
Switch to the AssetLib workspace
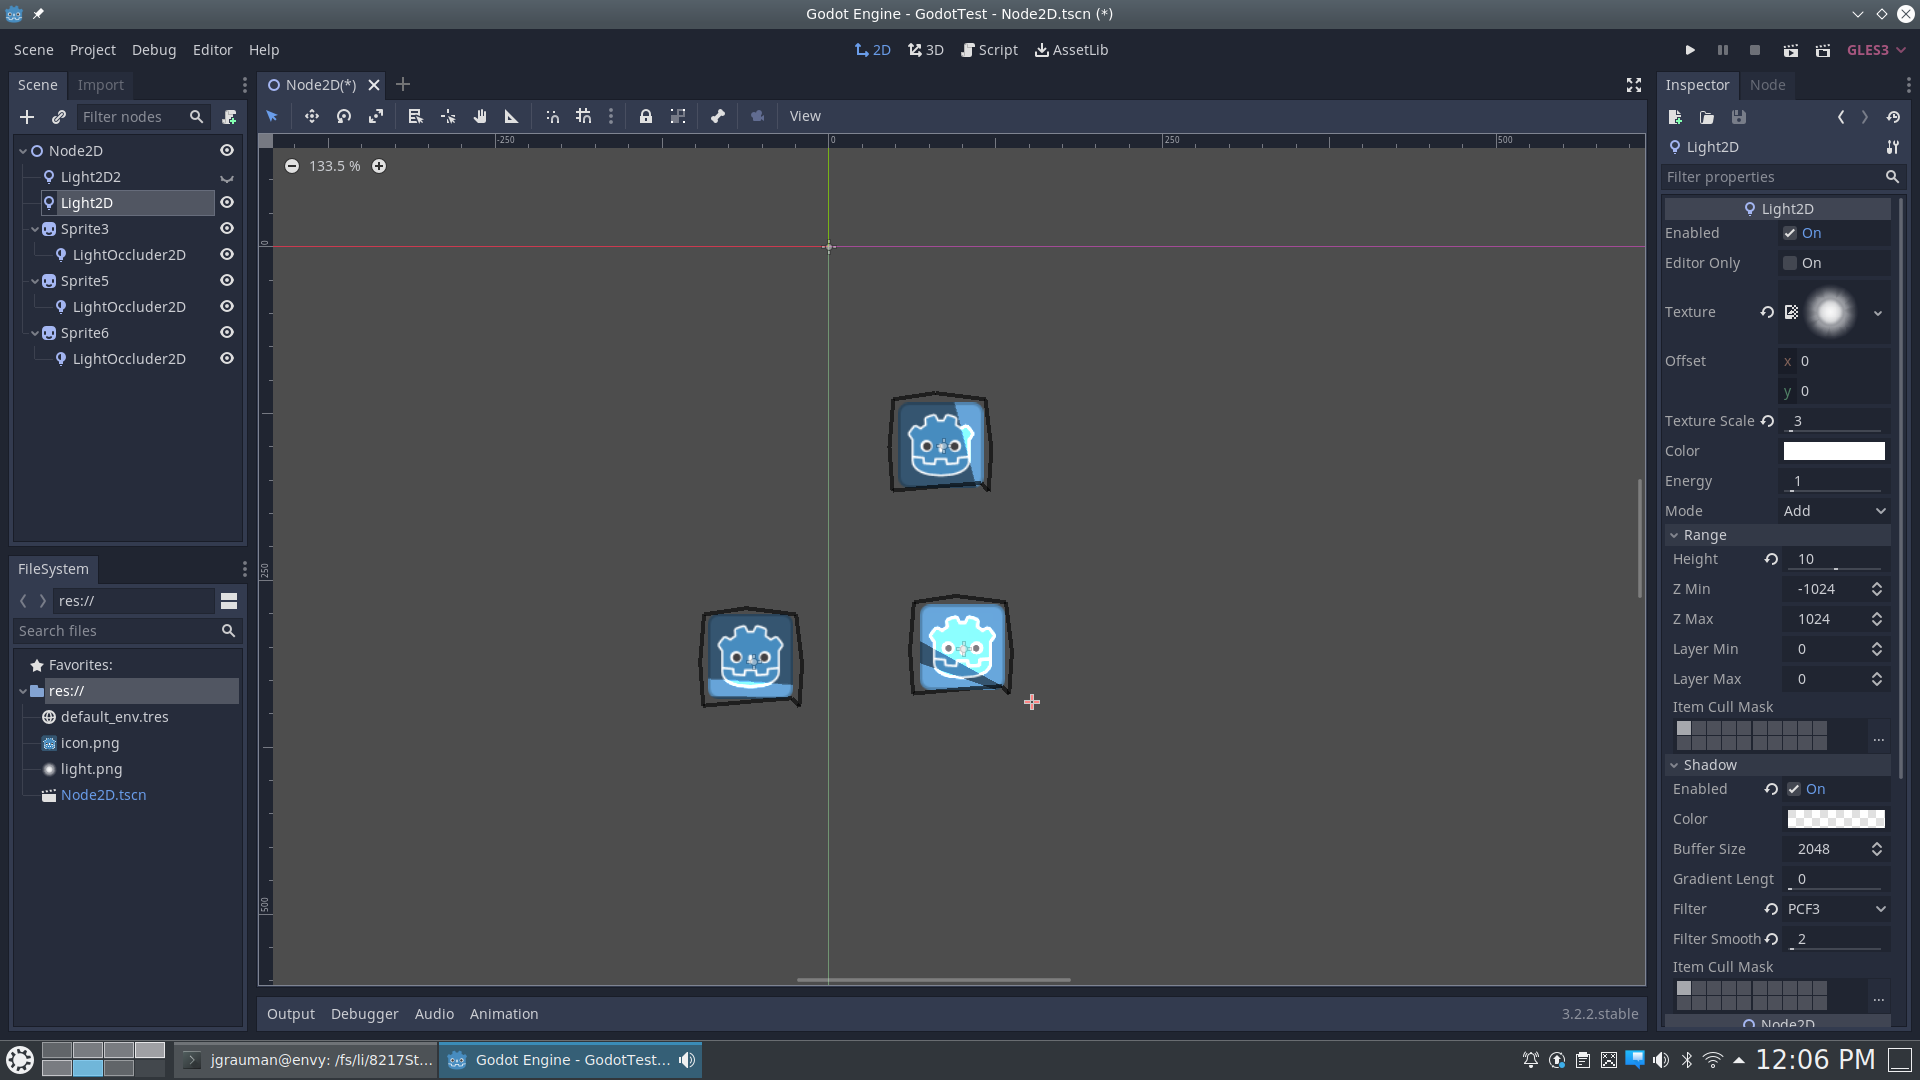point(1071,49)
